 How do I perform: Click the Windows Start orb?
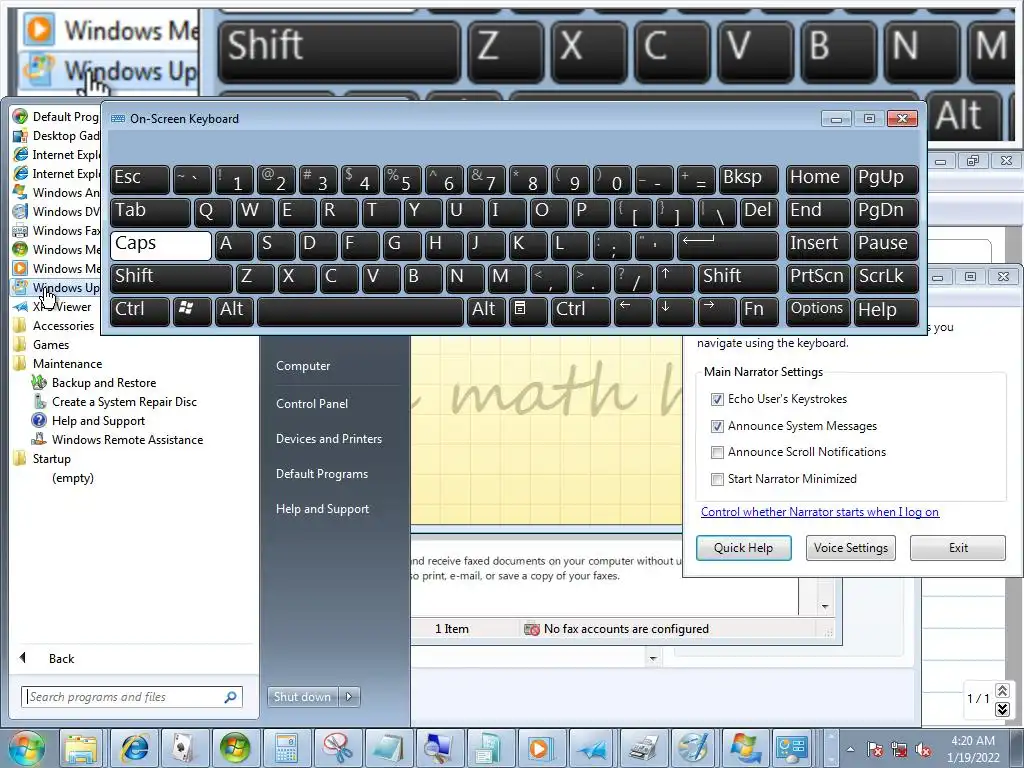(x=27, y=748)
